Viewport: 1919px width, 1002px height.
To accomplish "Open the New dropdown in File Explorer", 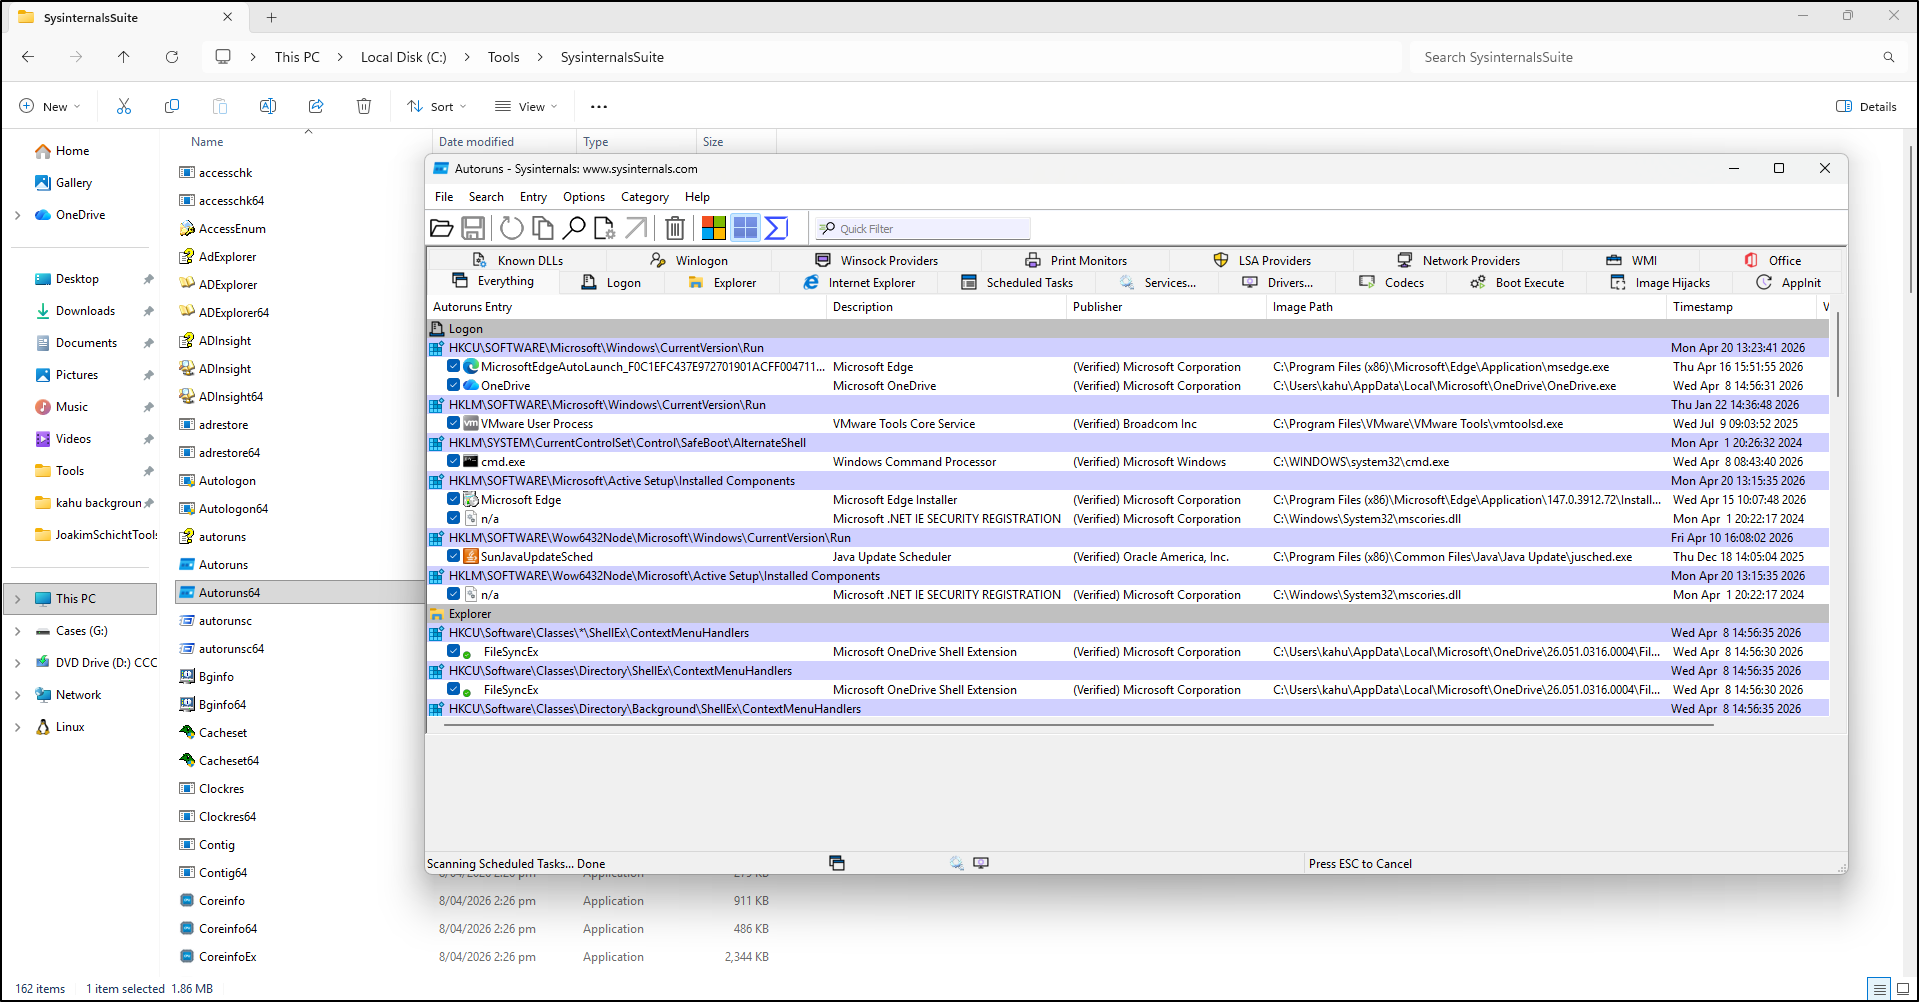I will [50, 106].
